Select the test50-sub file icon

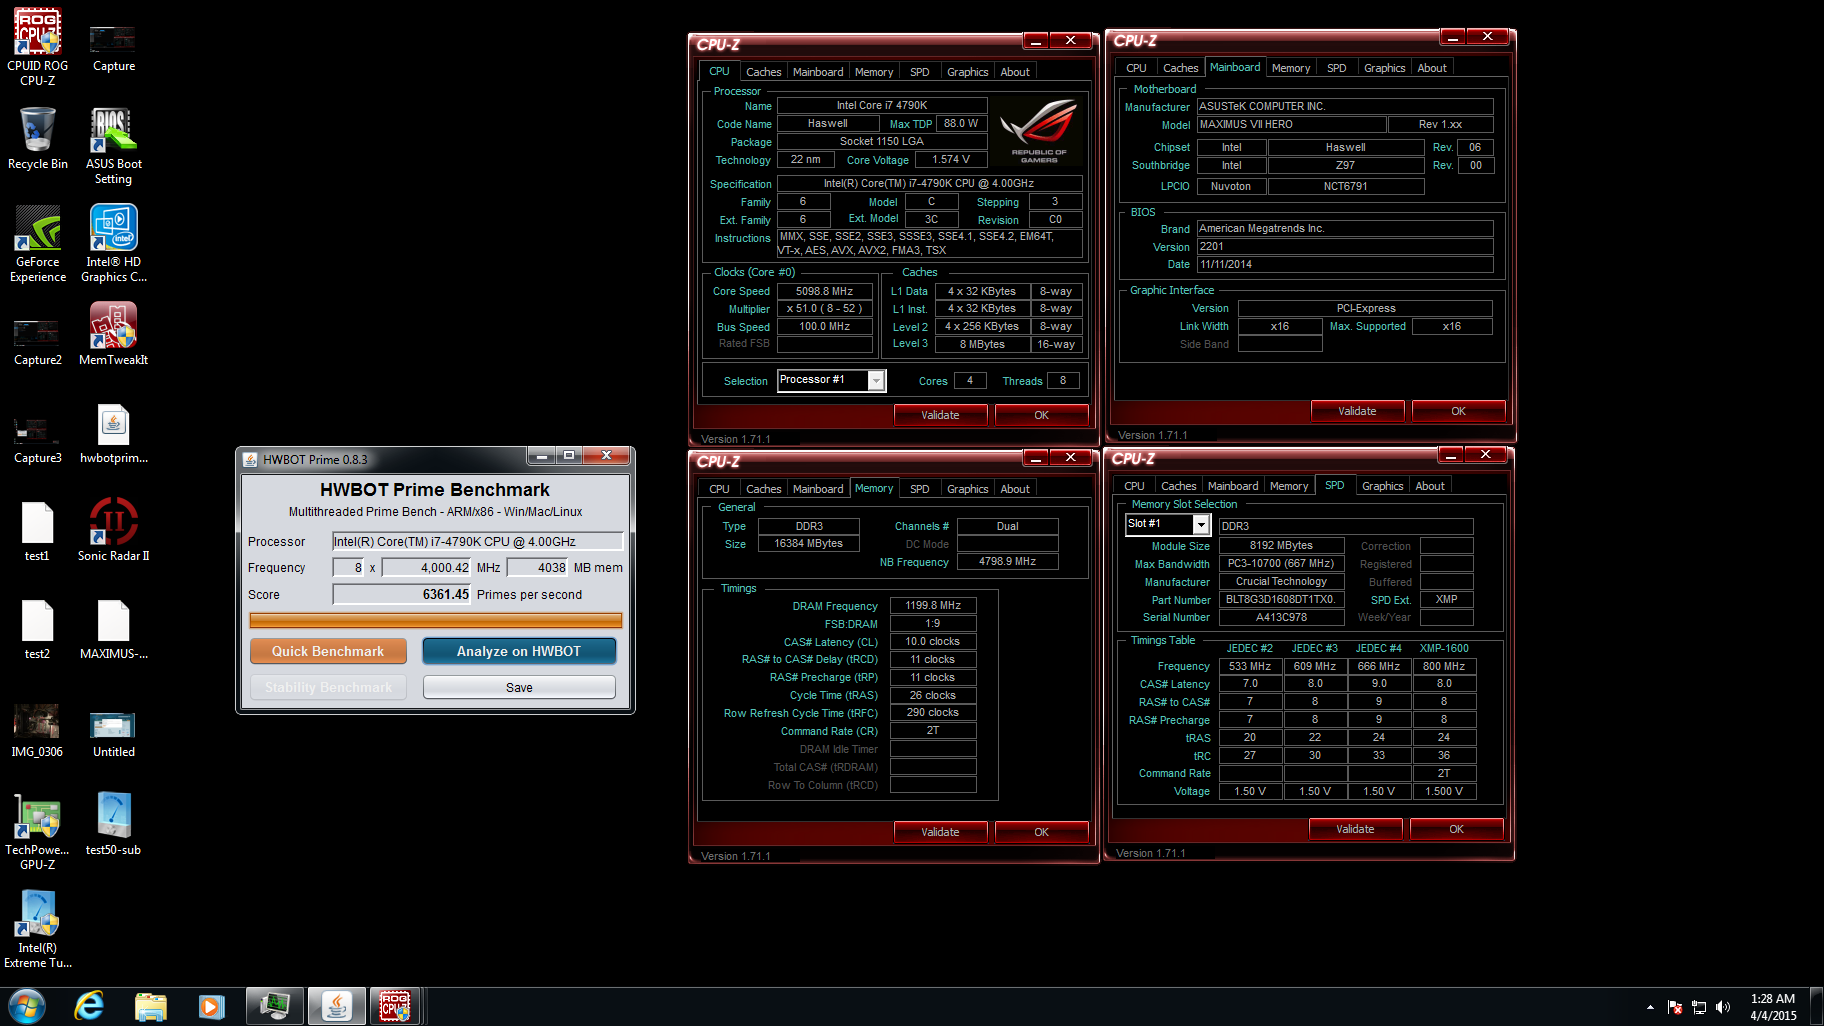point(114,823)
